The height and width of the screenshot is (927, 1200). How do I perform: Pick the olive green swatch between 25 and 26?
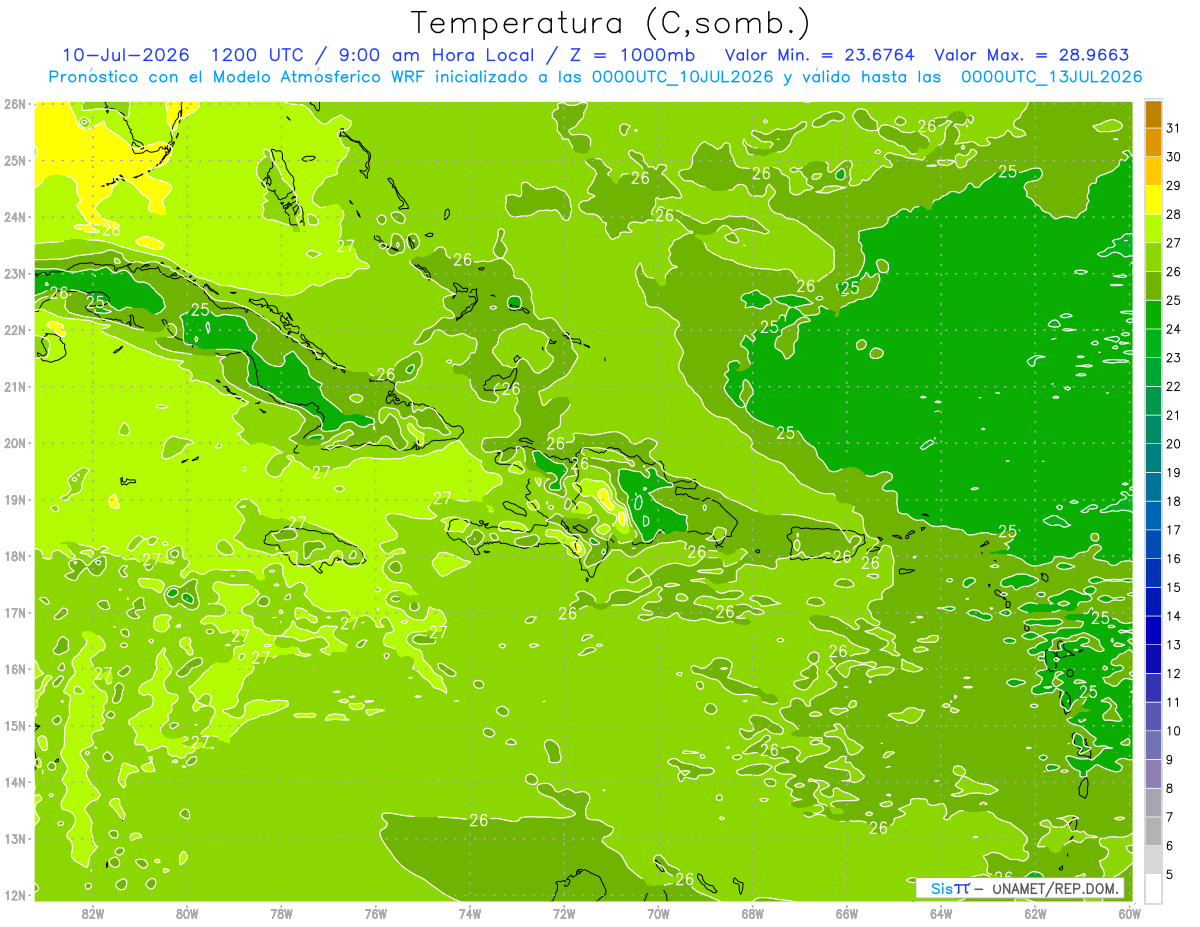pos(1153,286)
